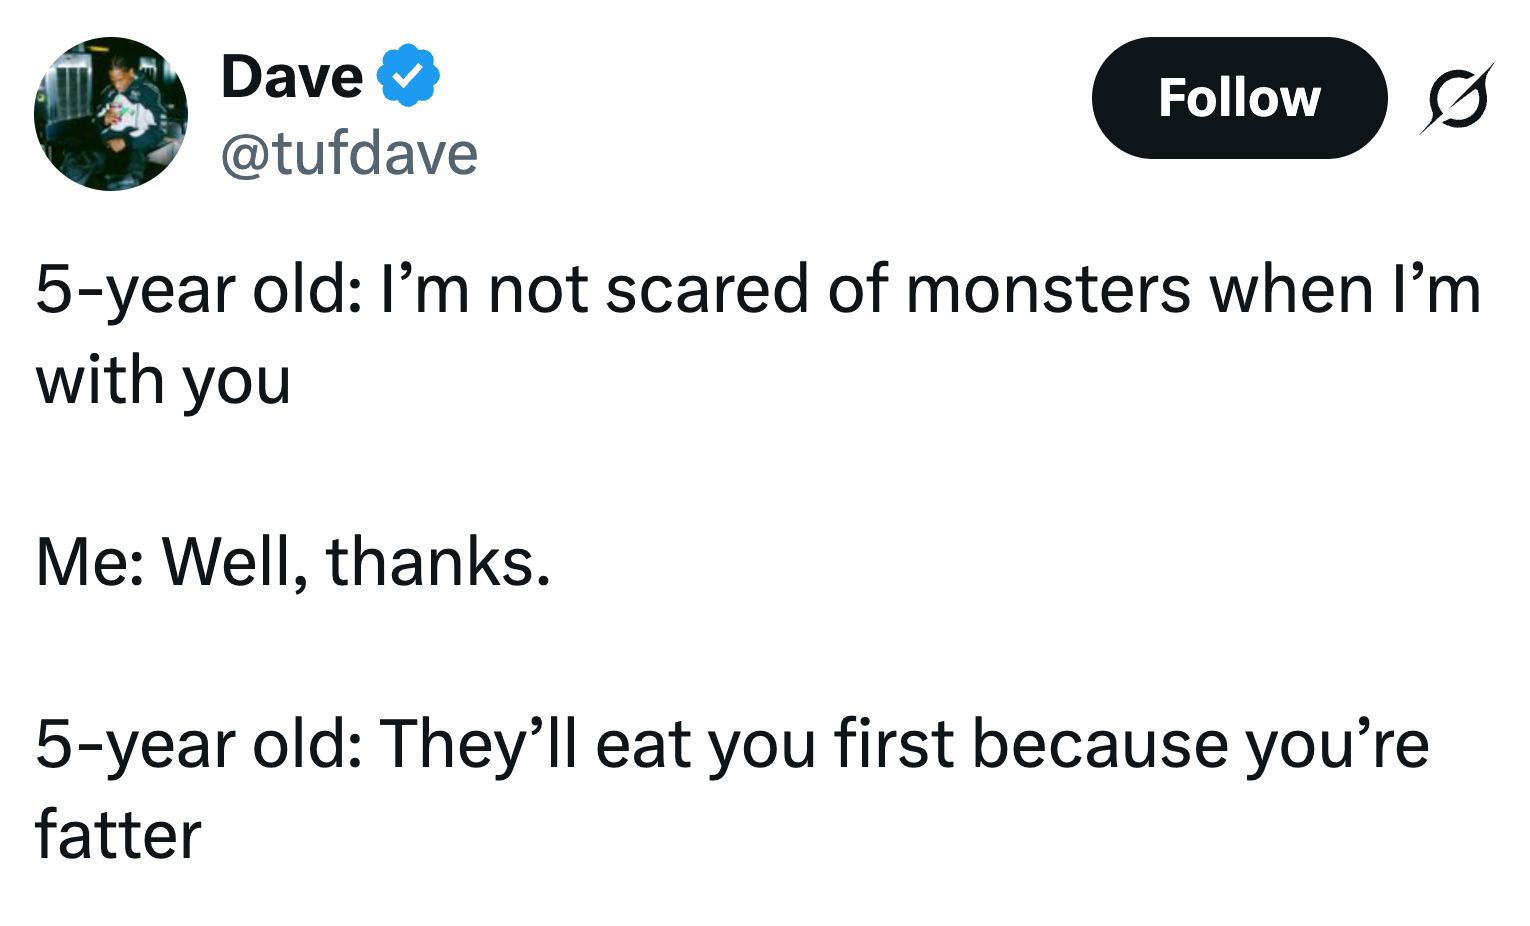Viewport: 1530px width, 926px height.
Task: Click the blue verified checkmark badge
Action: 408,76
